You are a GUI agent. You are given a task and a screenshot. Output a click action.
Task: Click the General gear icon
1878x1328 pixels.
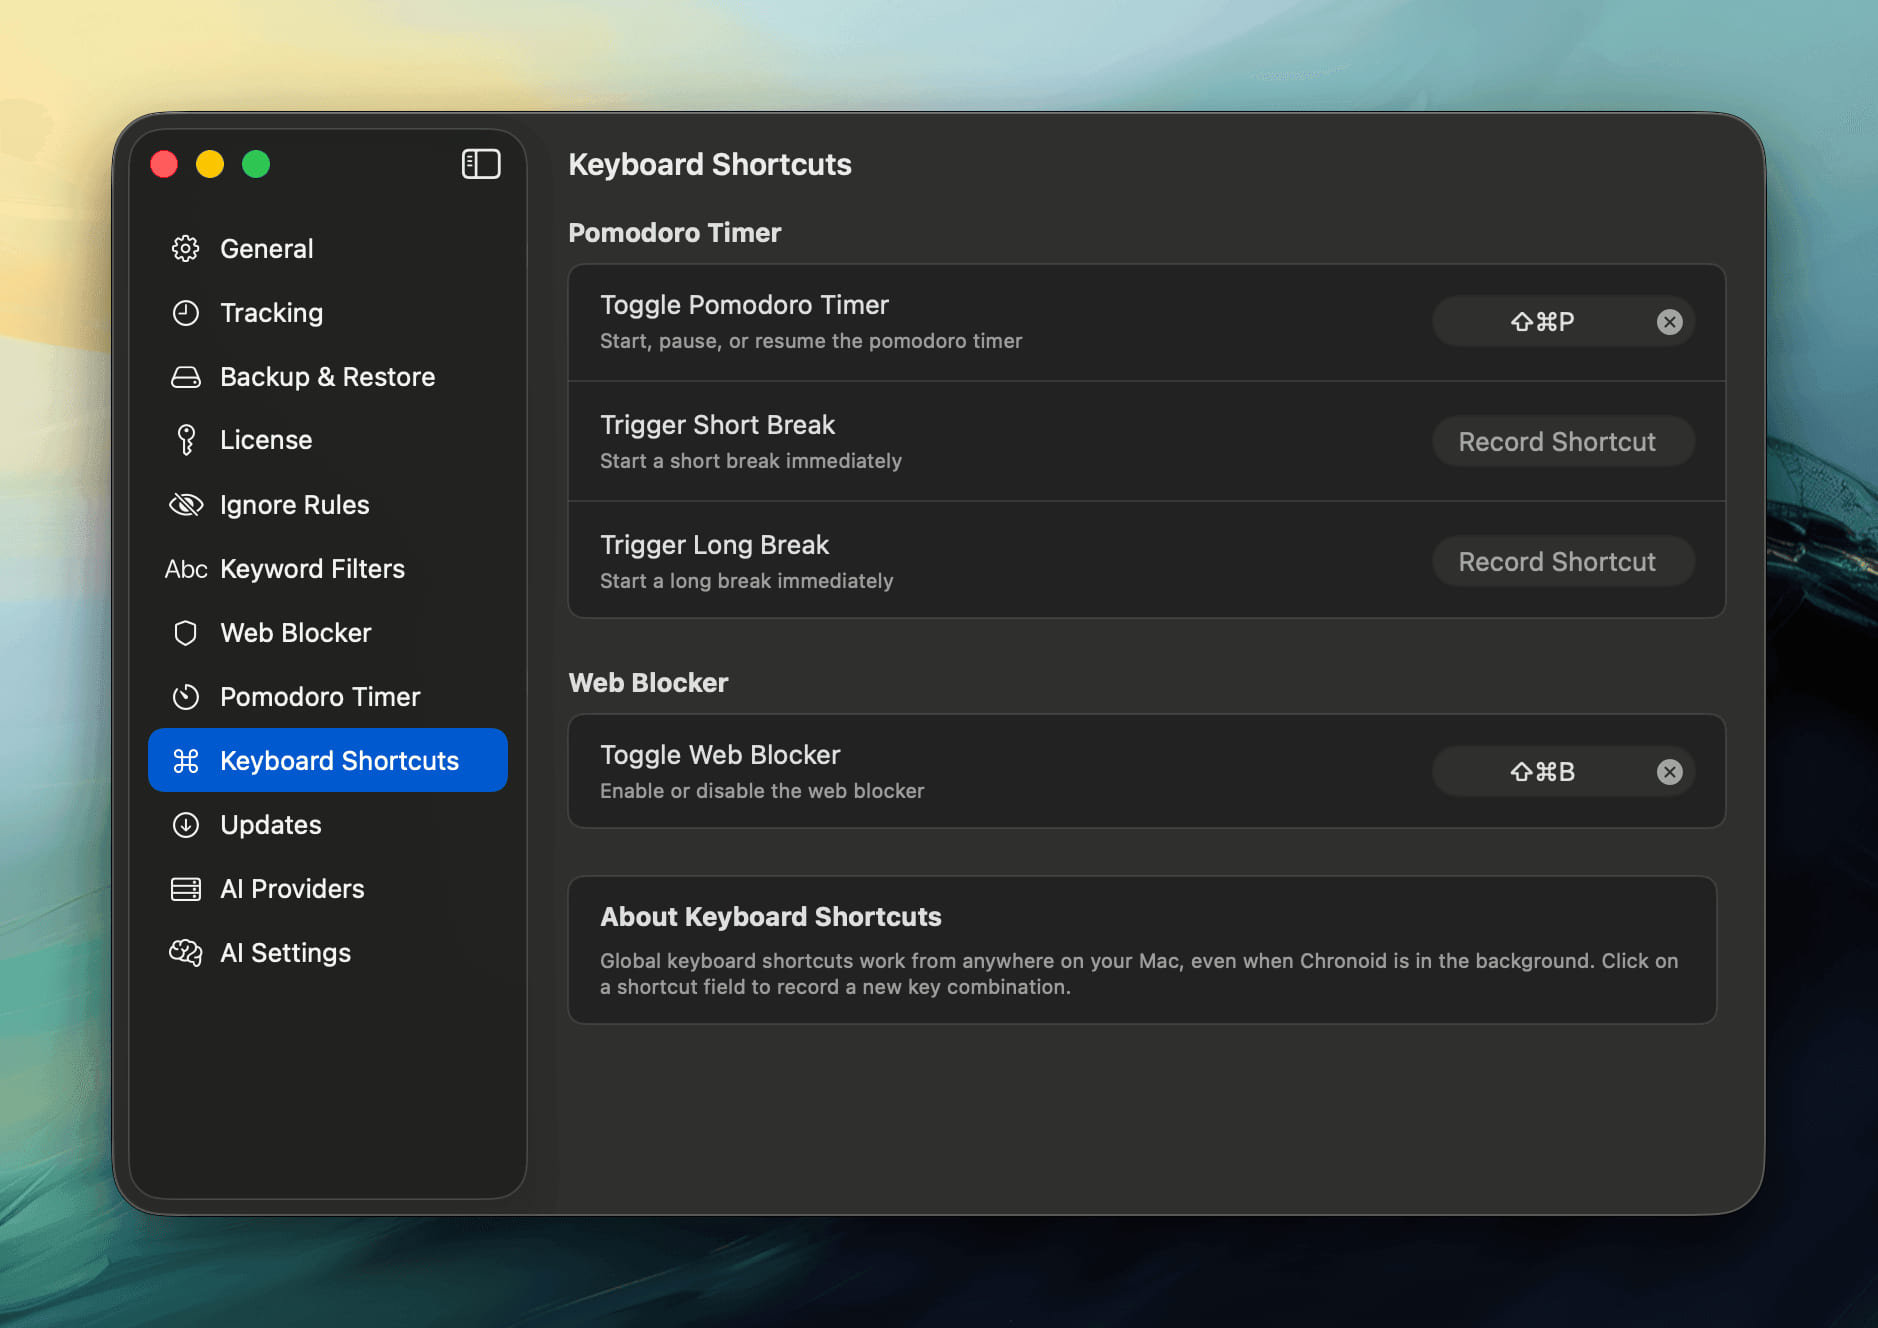pyautogui.click(x=186, y=249)
